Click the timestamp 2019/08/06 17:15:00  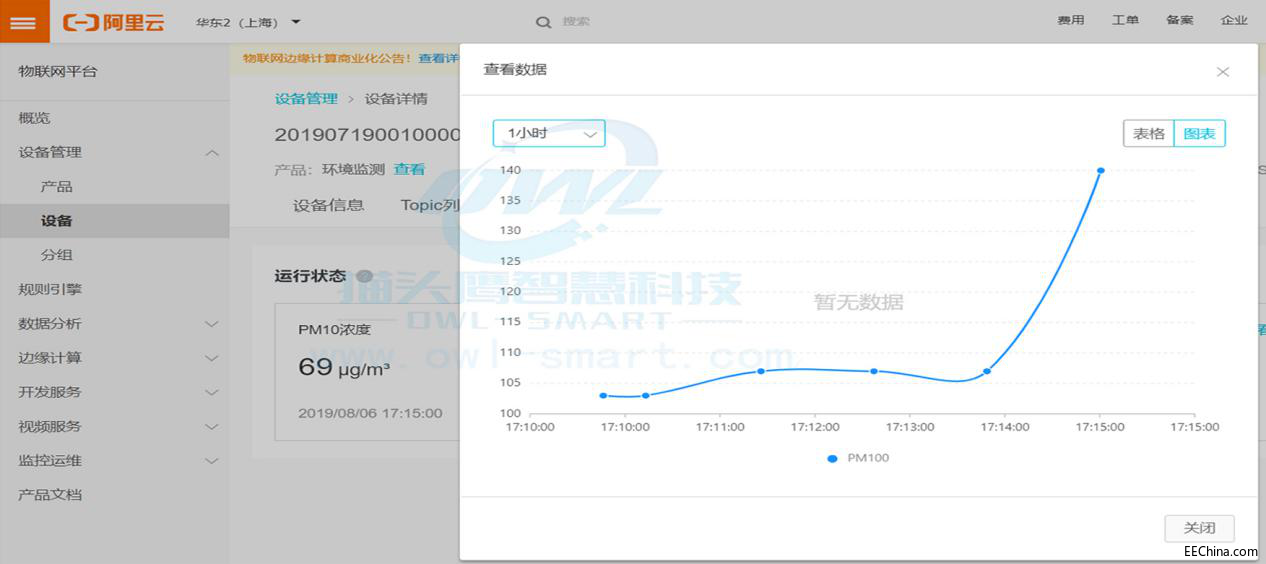tap(370, 412)
